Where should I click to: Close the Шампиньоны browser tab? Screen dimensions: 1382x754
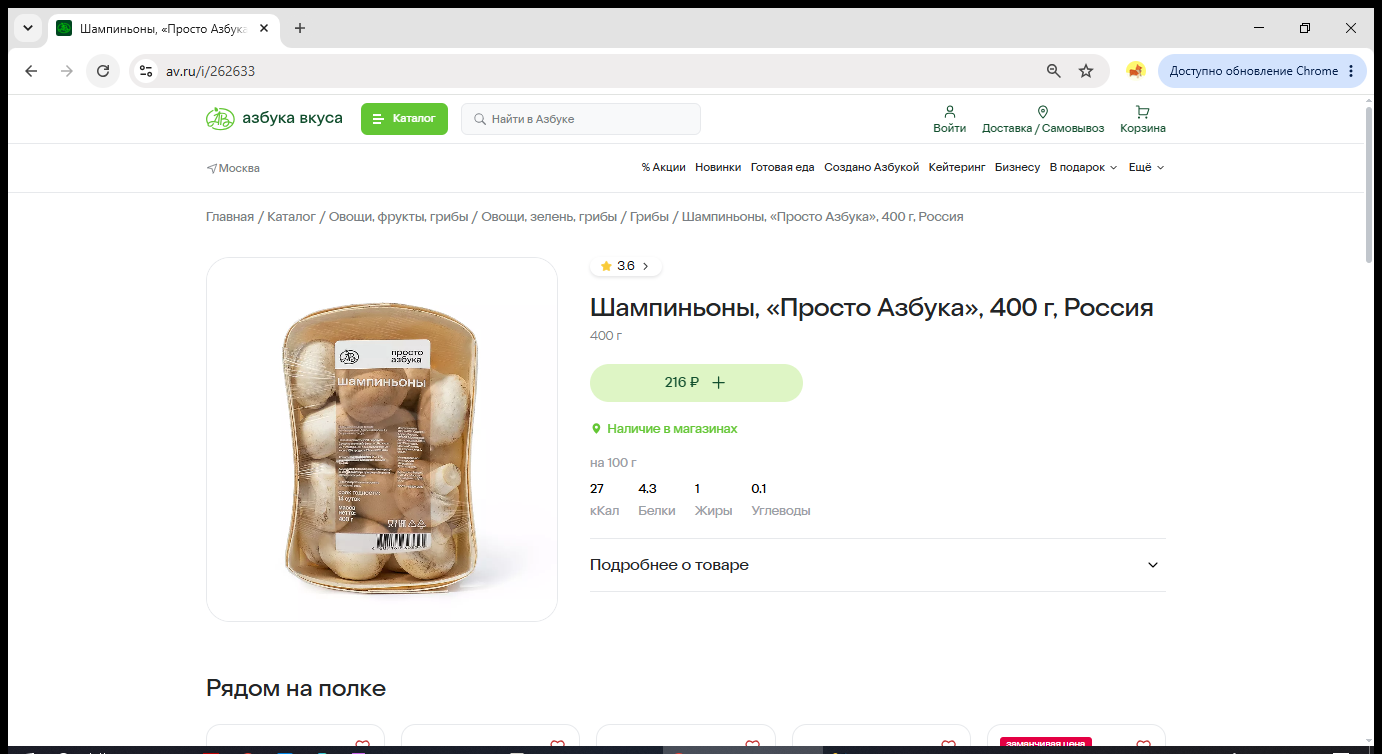264,28
